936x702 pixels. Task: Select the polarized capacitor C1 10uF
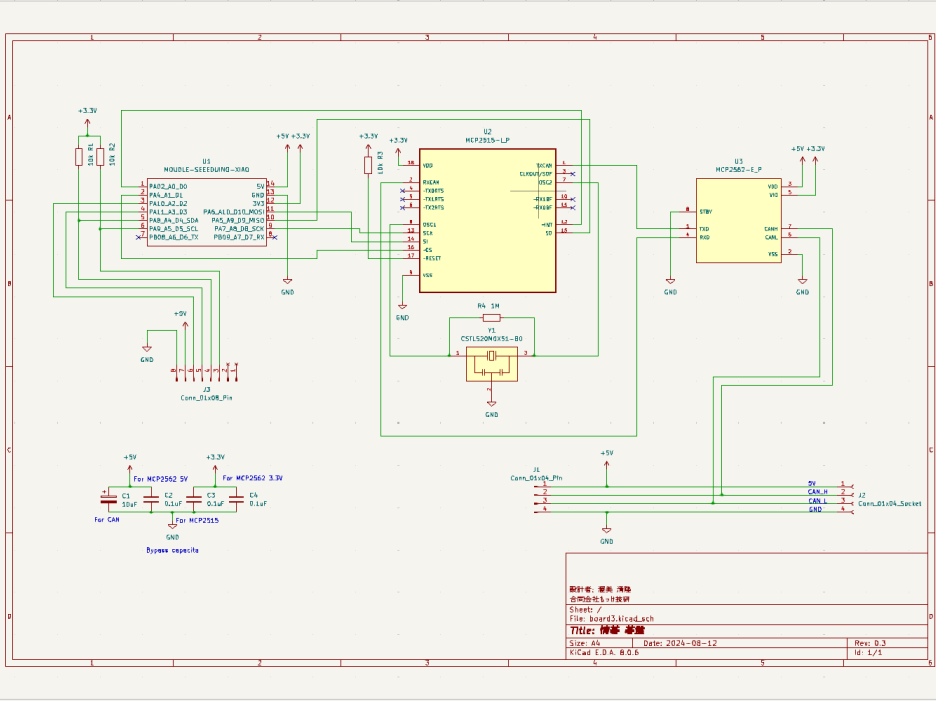(108, 498)
